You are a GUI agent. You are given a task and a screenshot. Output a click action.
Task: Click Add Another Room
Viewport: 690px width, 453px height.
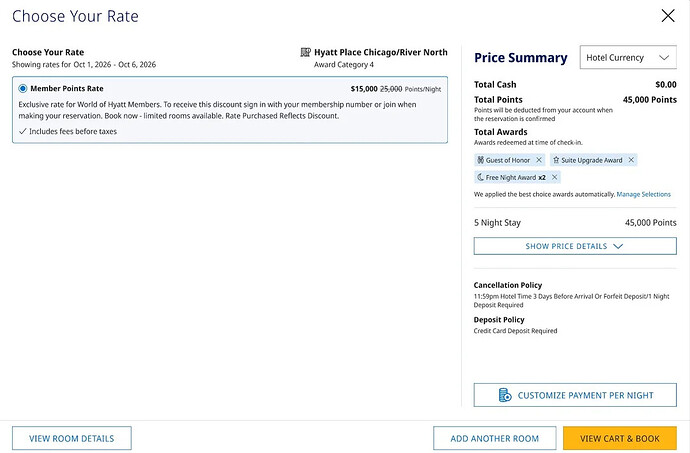pyautogui.click(x=494, y=438)
